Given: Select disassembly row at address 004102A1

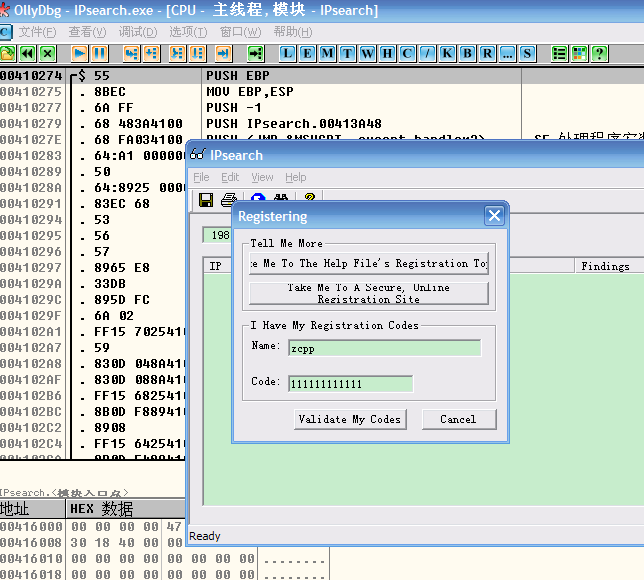Looking at the screenshot, I should [93, 332].
